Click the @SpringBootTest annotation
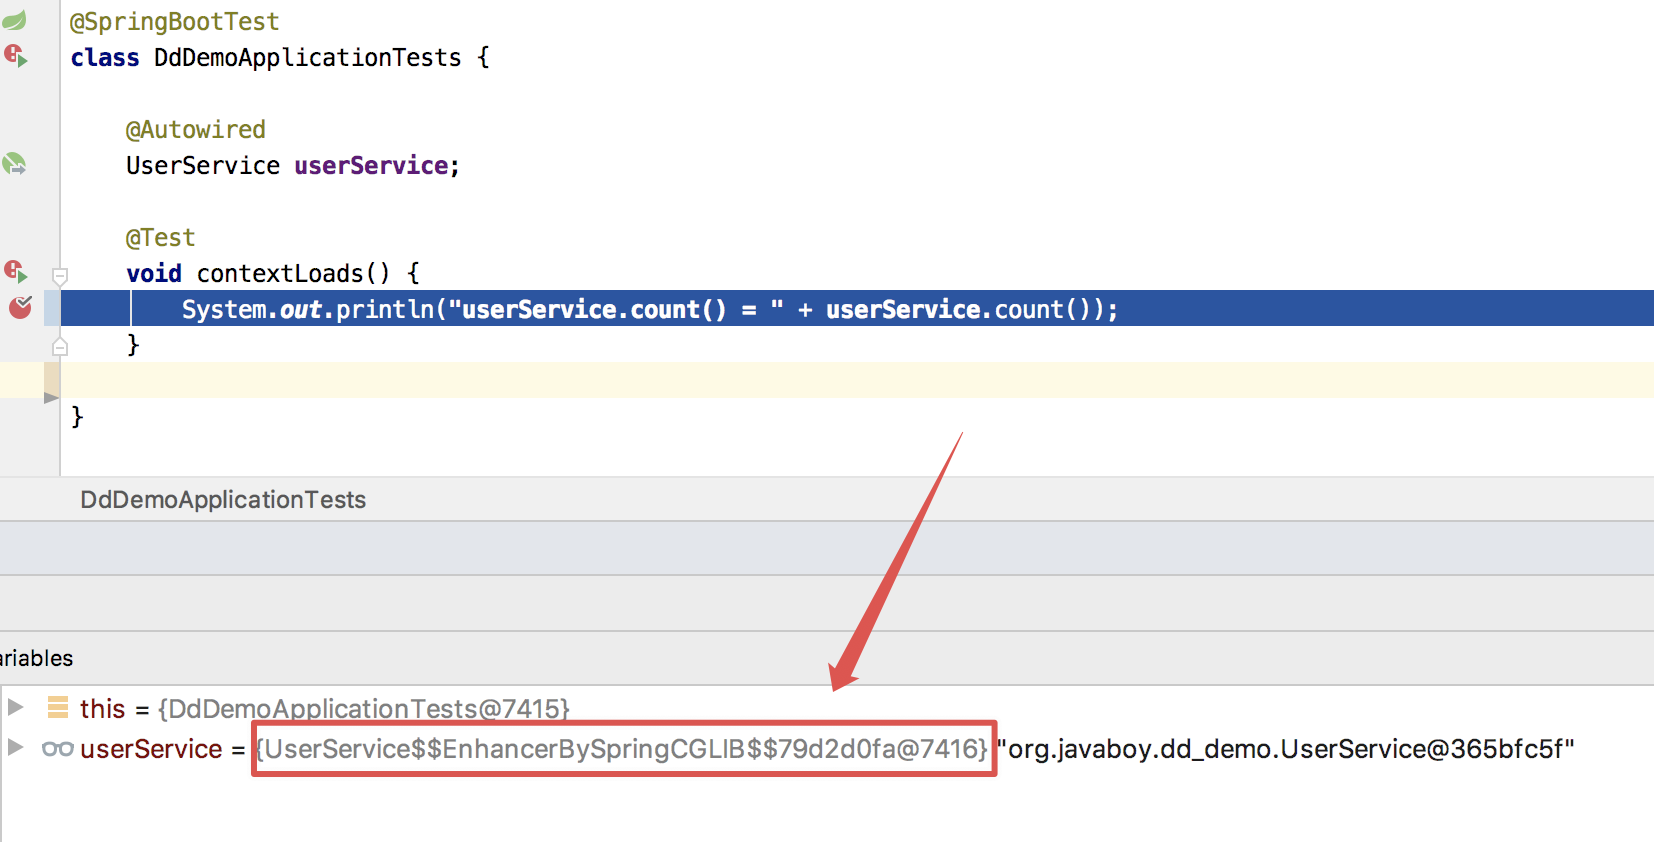The width and height of the screenshot is (1654, 842). [x=174, y=21]
